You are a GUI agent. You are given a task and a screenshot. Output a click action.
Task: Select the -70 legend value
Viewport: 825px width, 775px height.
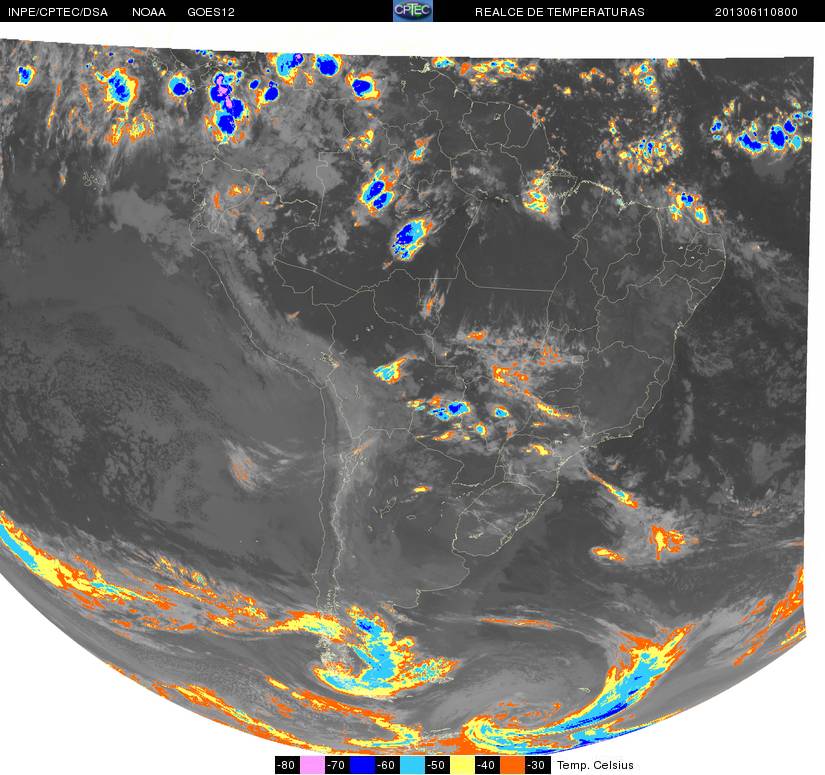[x=337, y=765]
